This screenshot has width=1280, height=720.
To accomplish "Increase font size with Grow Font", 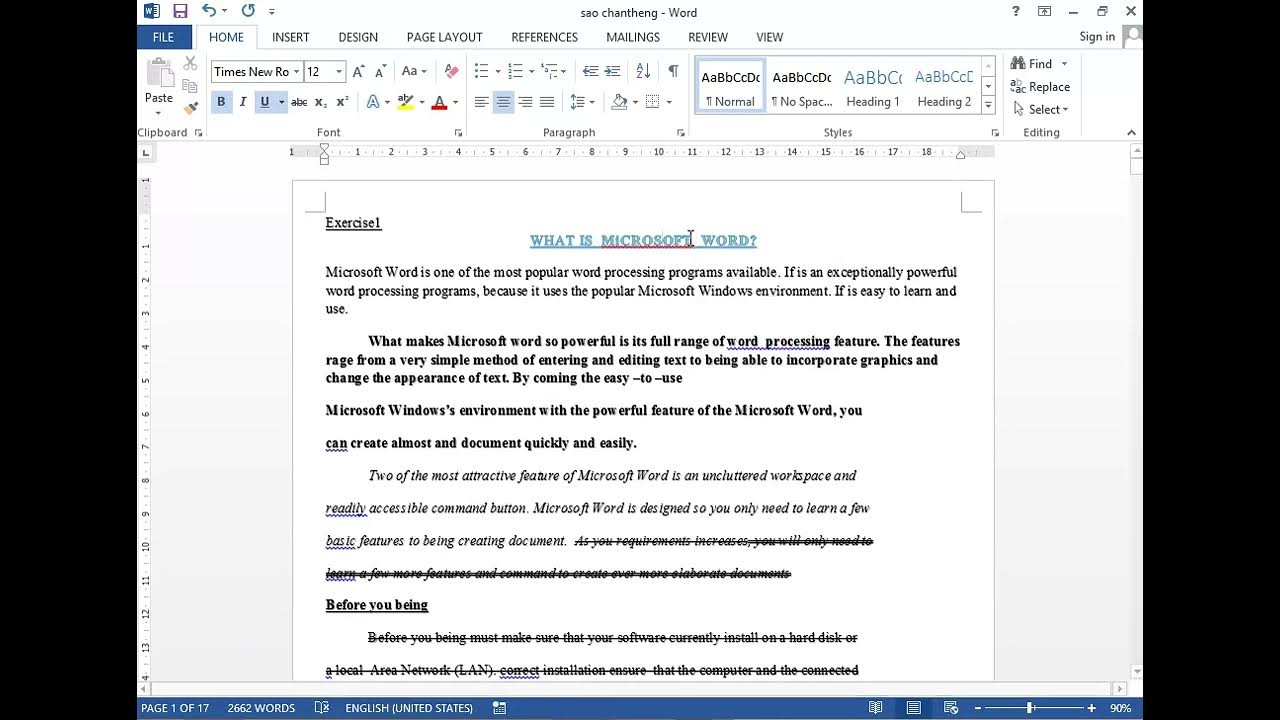I will point(359,71).
